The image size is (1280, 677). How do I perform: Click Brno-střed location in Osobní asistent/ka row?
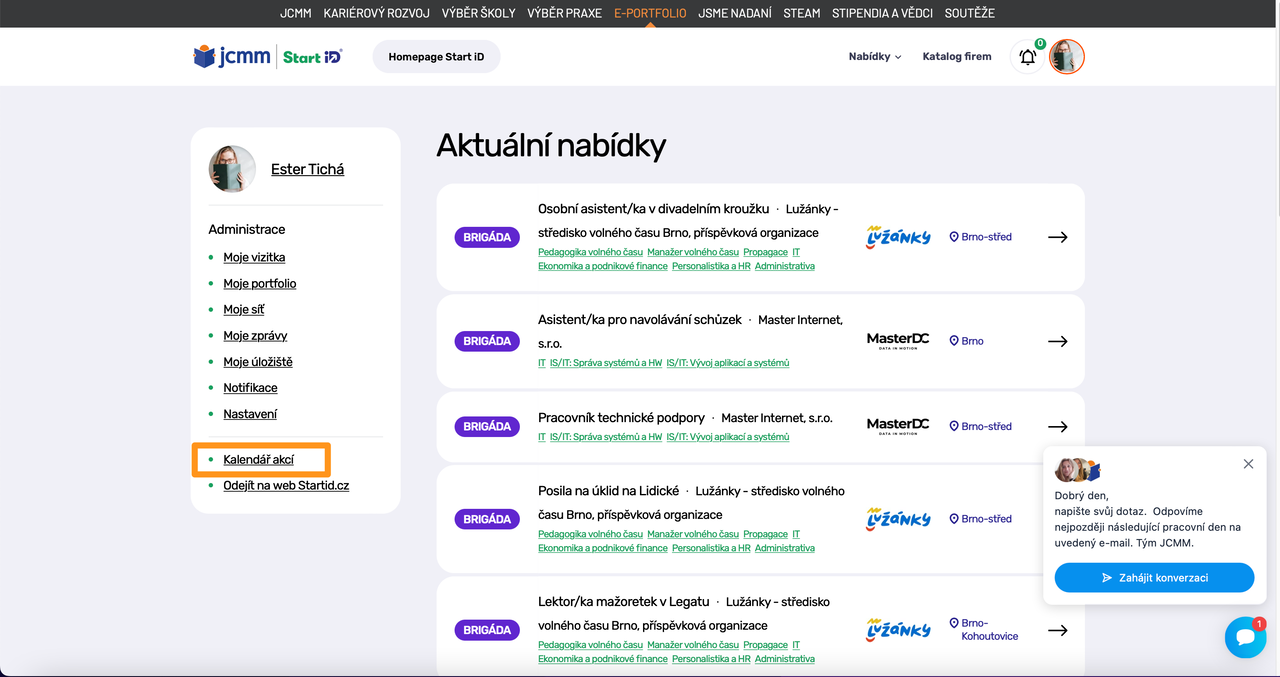(x=980, y=237)
